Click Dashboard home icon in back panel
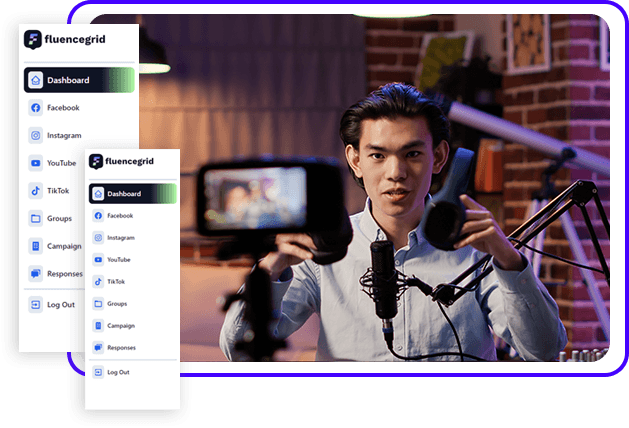This screenshot has width=629, height=428. point(36,80)
